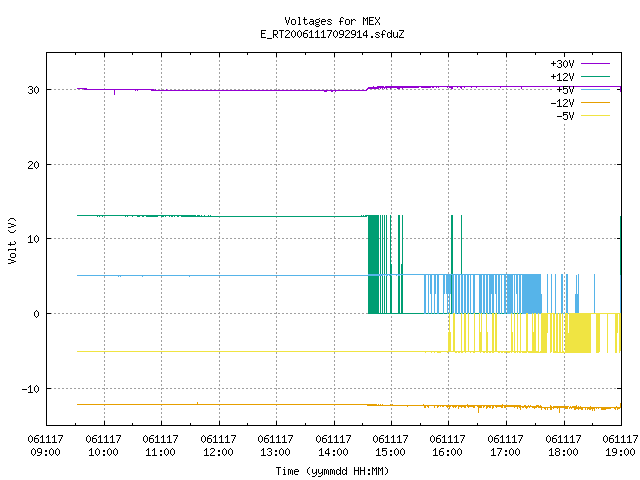Click the green +12V legend line sample
The image size is (640, 480).
pyautogui.click(x=596, y=76)
